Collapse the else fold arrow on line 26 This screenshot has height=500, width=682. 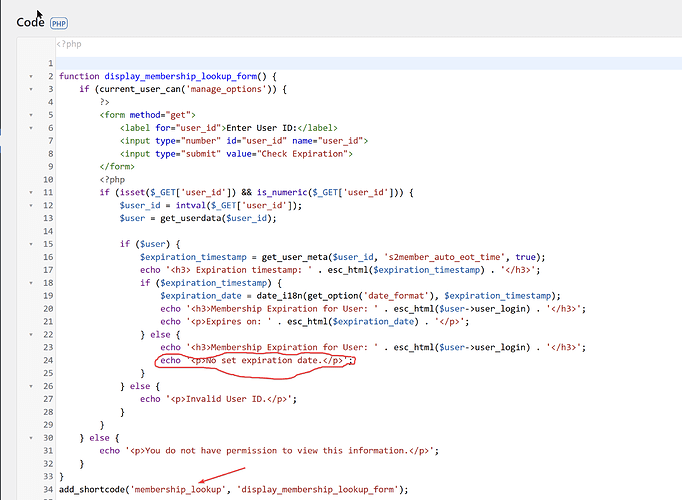click(31, 386)
